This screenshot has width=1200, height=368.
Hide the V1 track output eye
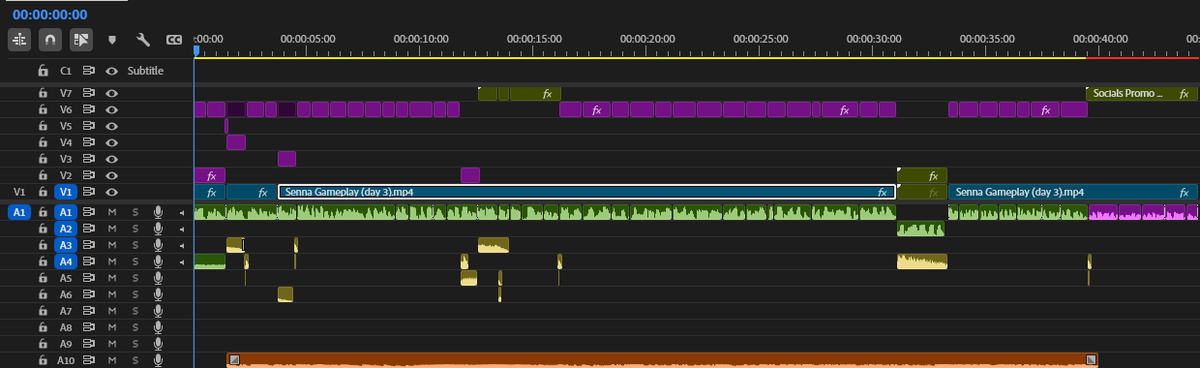[x=112, y=191]
